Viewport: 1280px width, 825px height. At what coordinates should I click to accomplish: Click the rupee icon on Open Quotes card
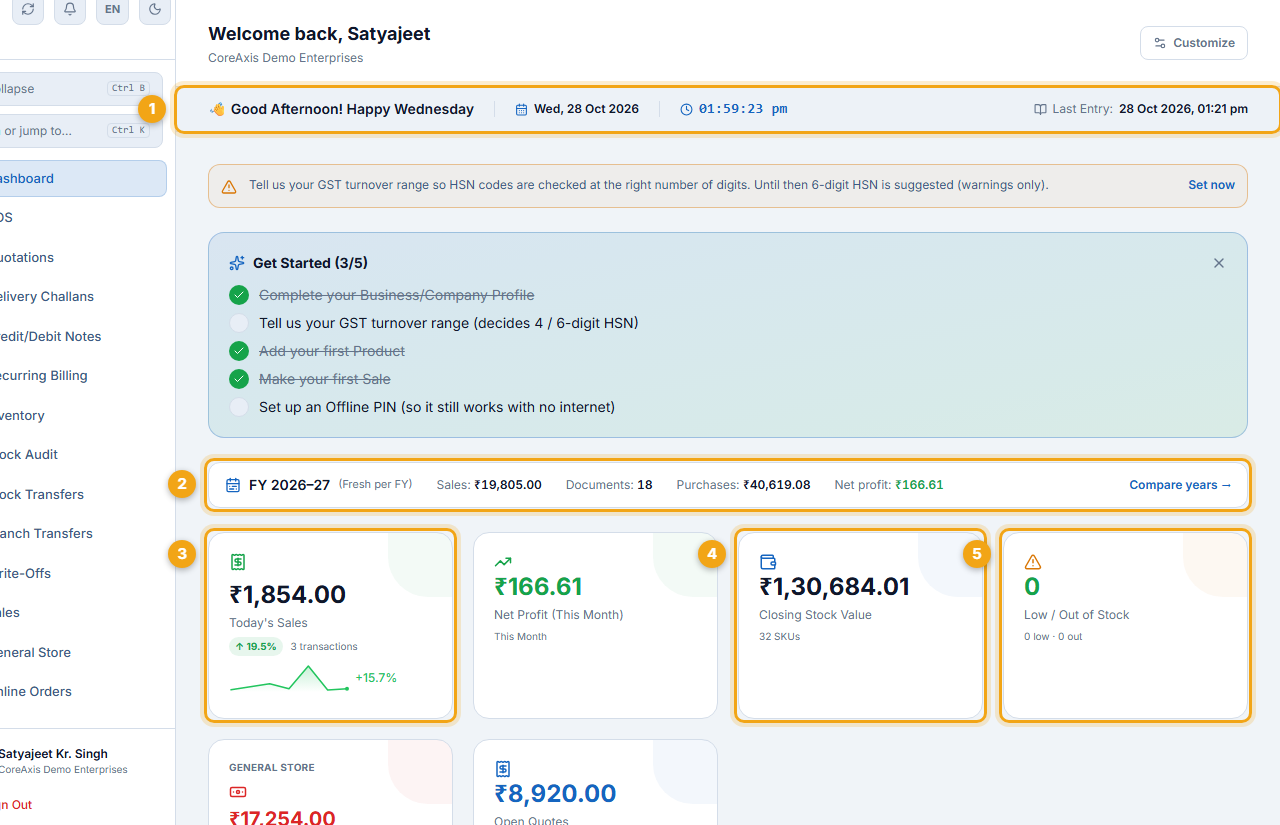[x=502, y=769]
